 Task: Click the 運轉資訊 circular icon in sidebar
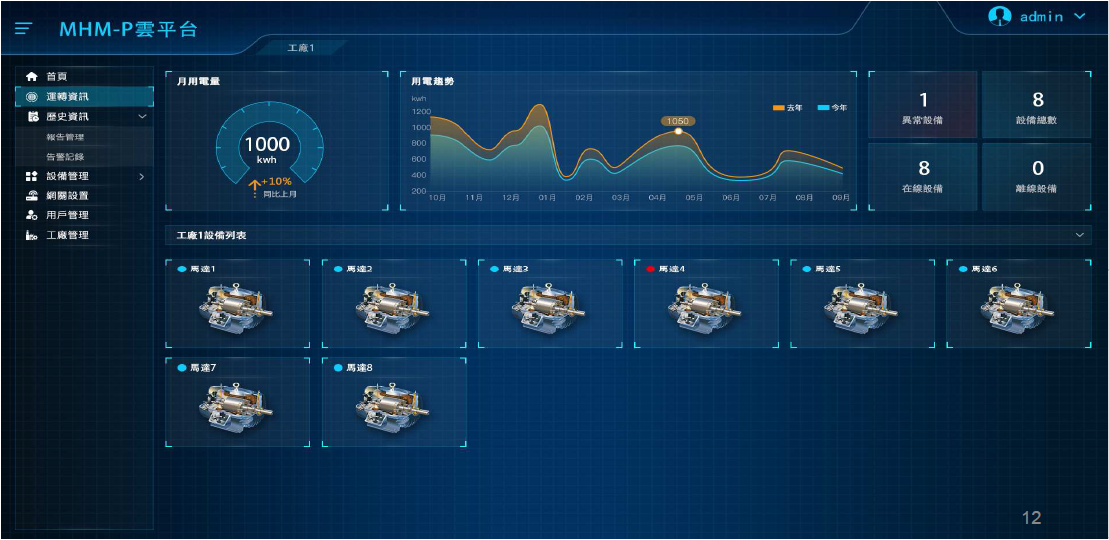pyautogui.click(x=32, y=97)
